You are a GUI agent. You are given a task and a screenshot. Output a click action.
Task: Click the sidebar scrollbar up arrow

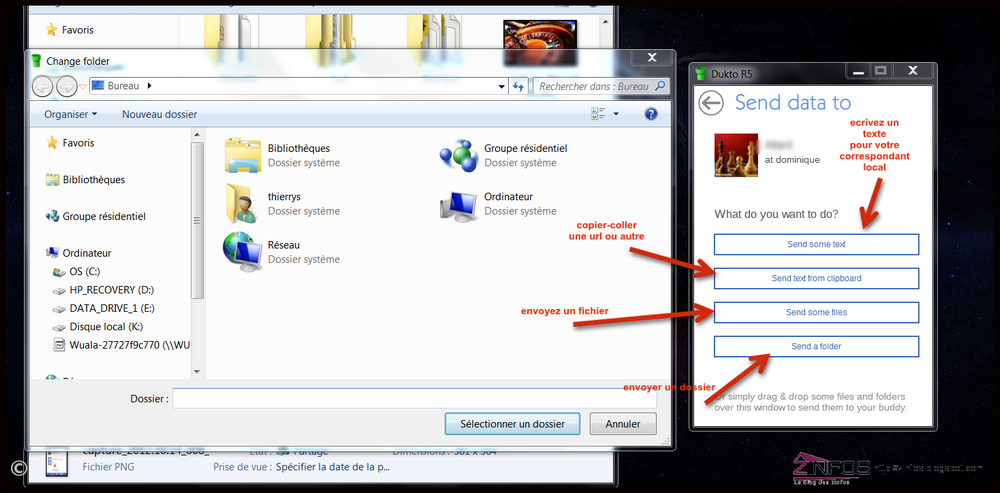[197, 135]
